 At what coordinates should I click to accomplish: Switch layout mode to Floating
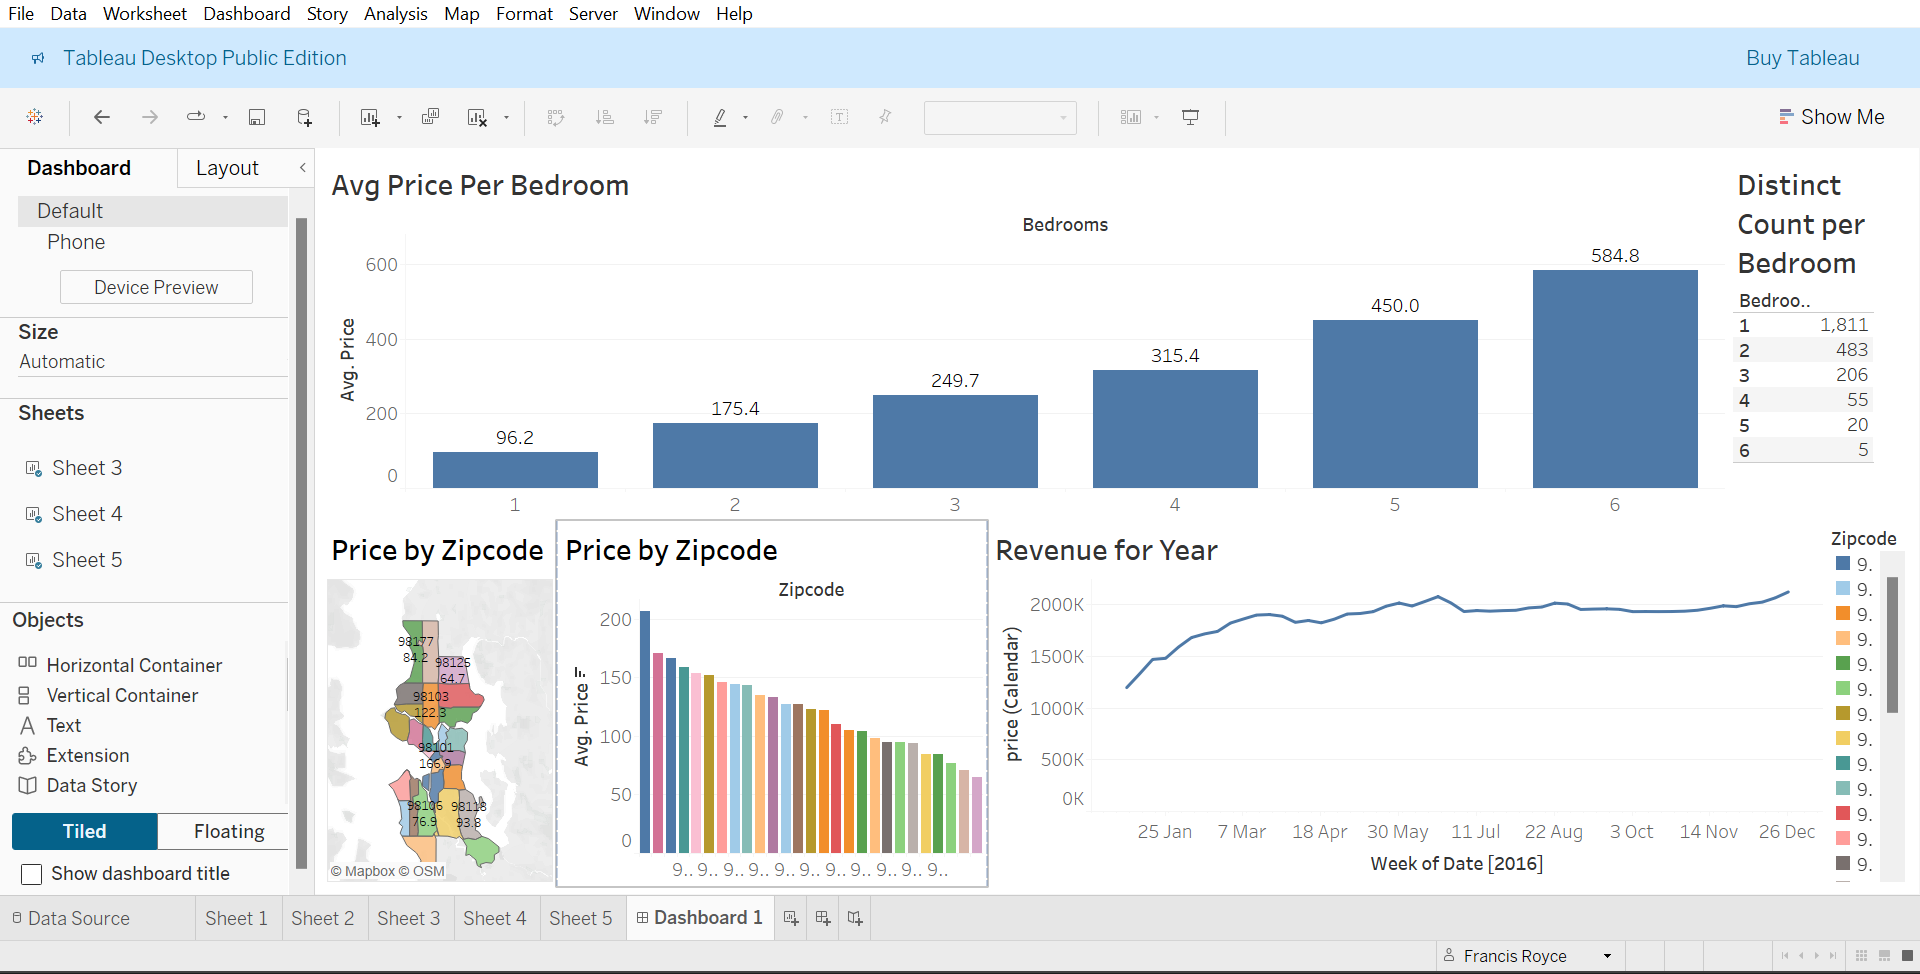coord(228,831)
